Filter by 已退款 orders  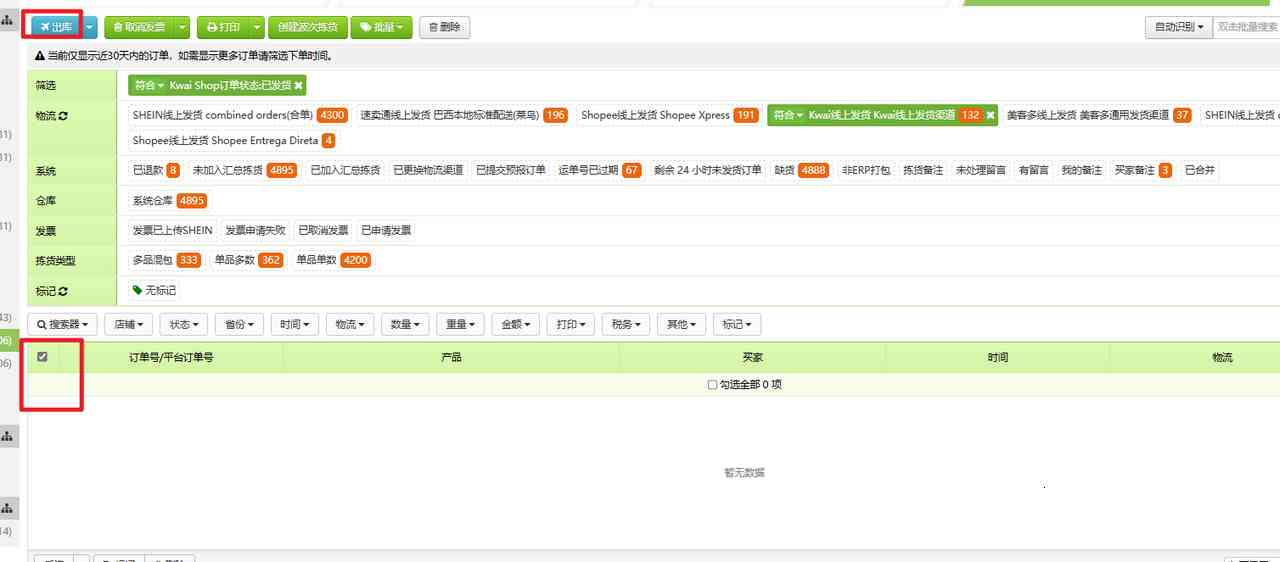(156, 170)
